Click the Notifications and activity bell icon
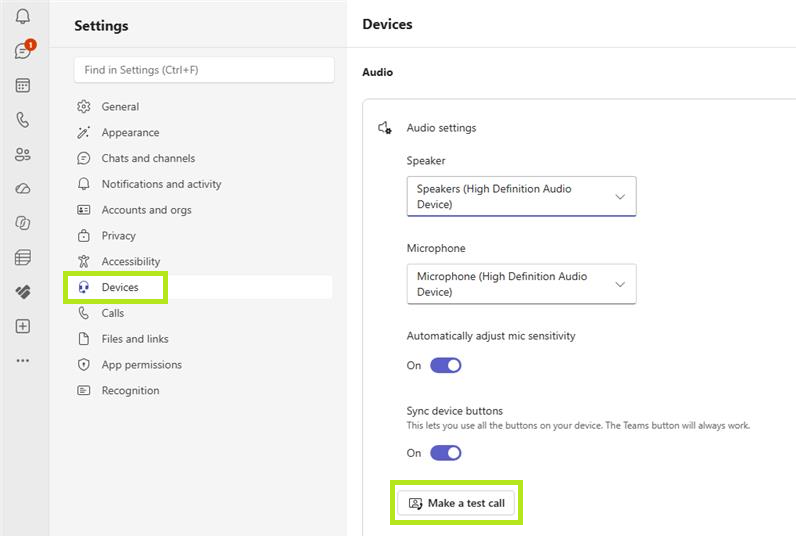 (x=84, y=184)
